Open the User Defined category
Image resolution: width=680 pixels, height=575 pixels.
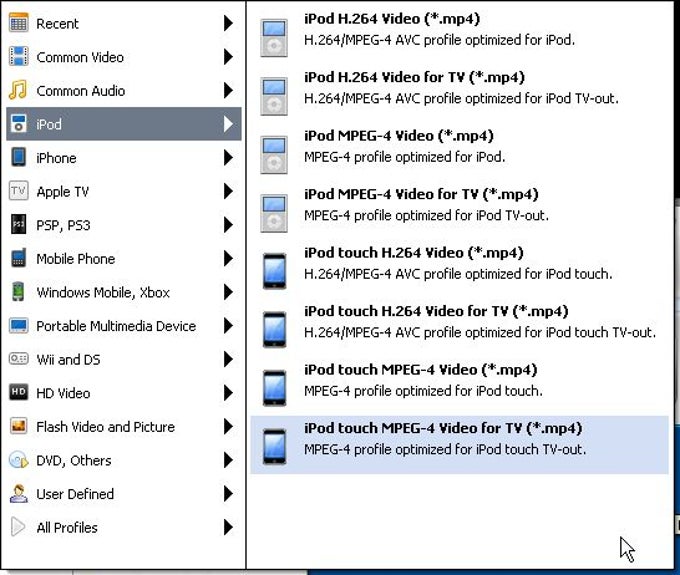(124, 493)
